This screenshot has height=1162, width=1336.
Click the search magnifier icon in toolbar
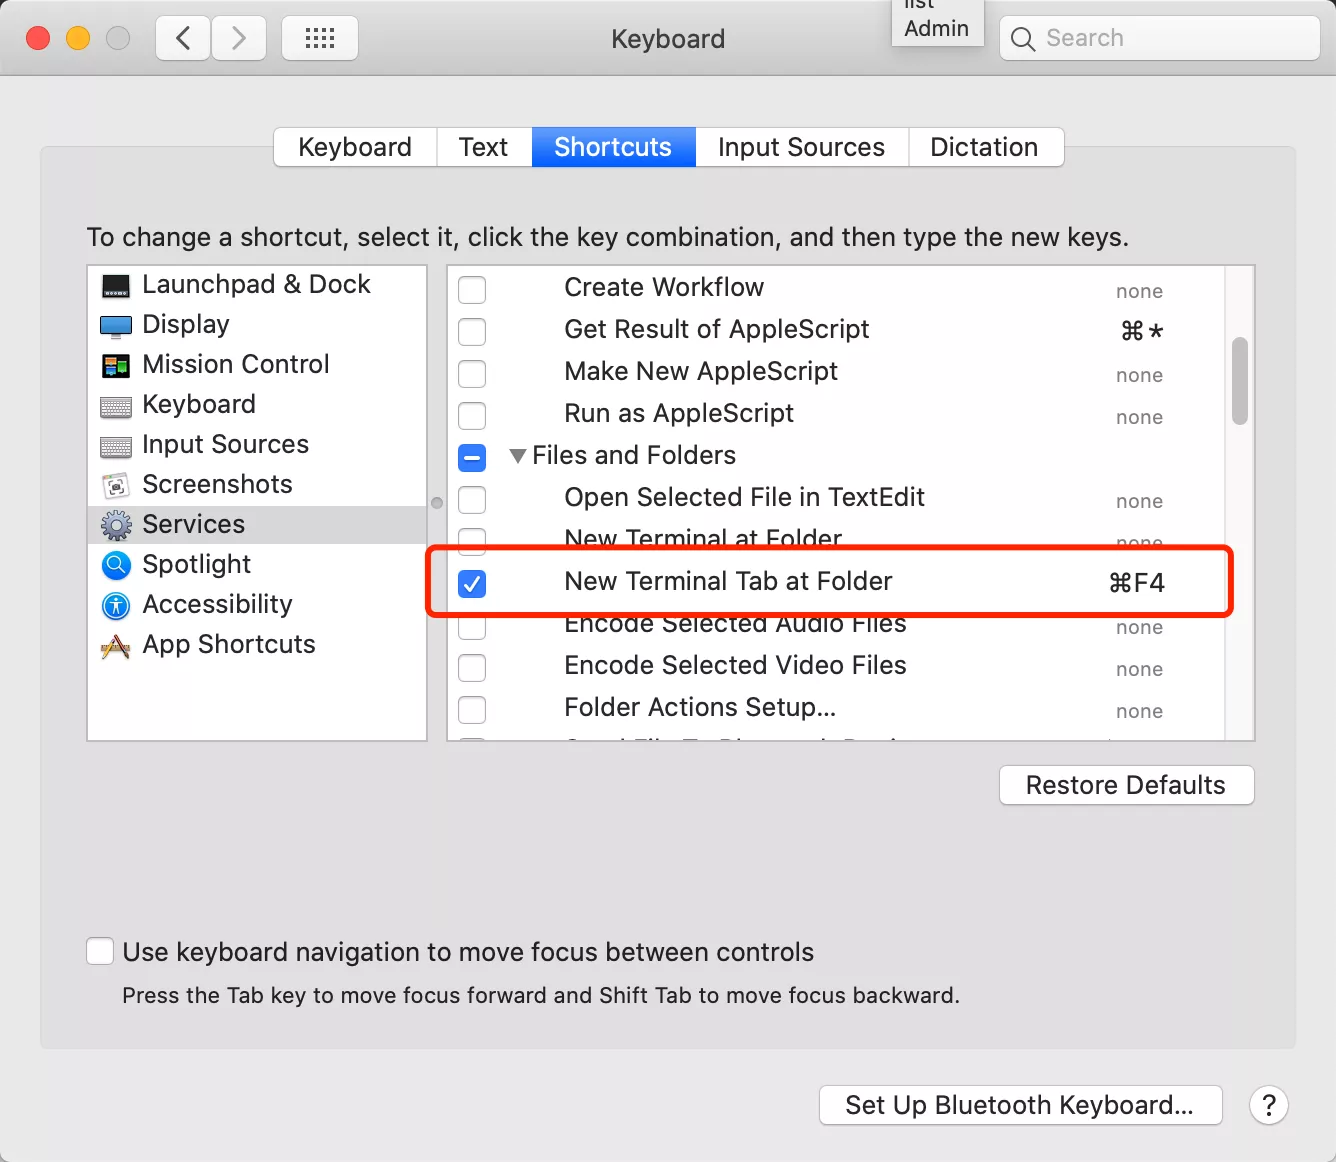pyautogui.click(x=1022, y=39)
